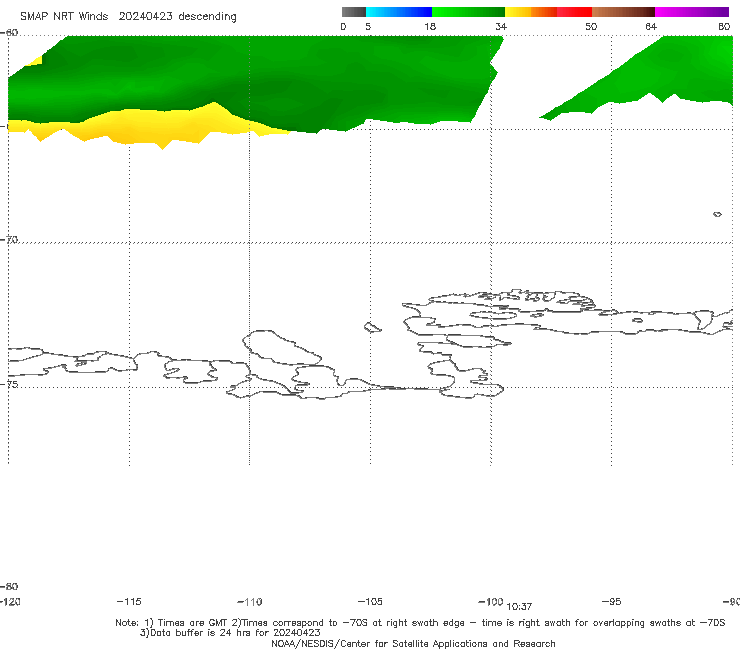Click the color bar label "5"
Viewport: 740px width, 650px height.
pos(368,27)
